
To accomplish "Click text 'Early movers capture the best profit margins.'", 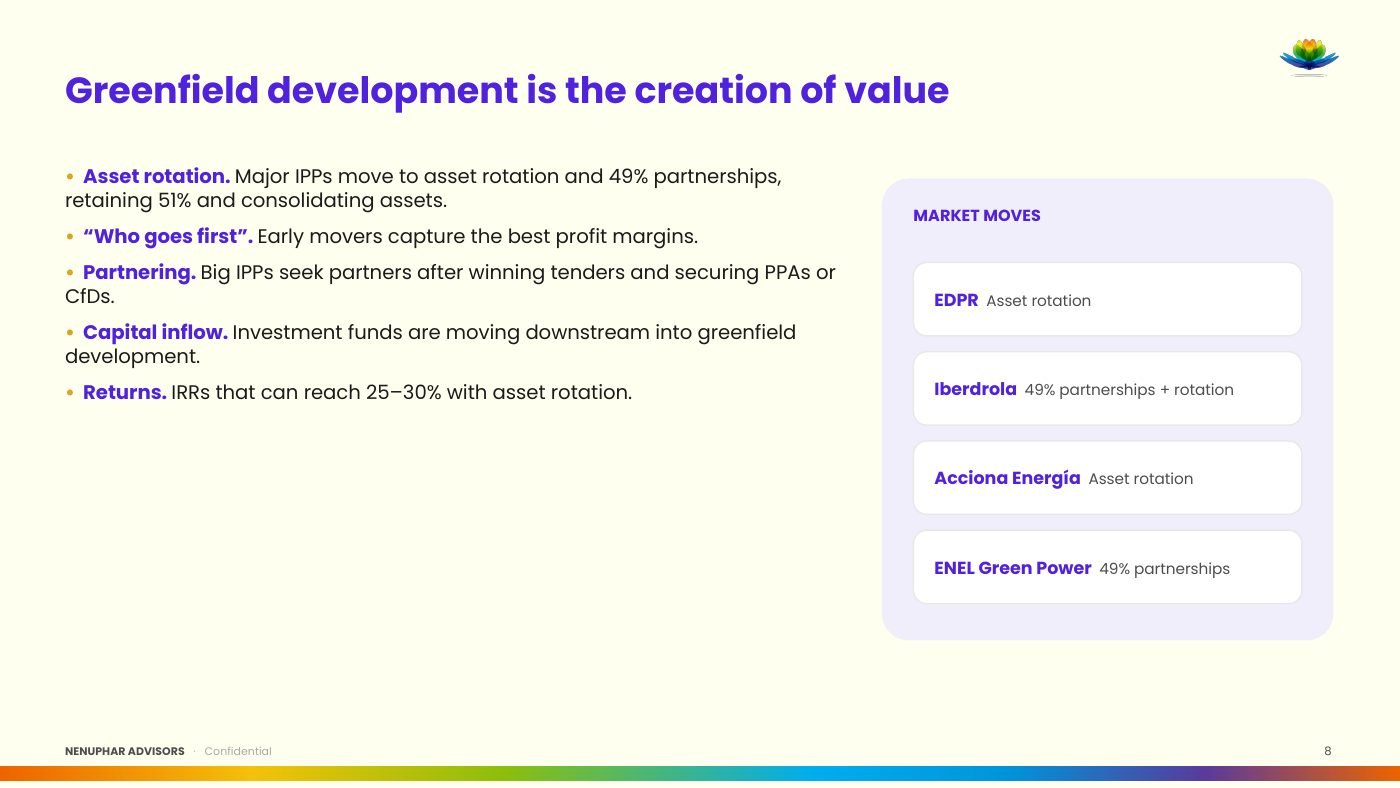I will point(478,237).
